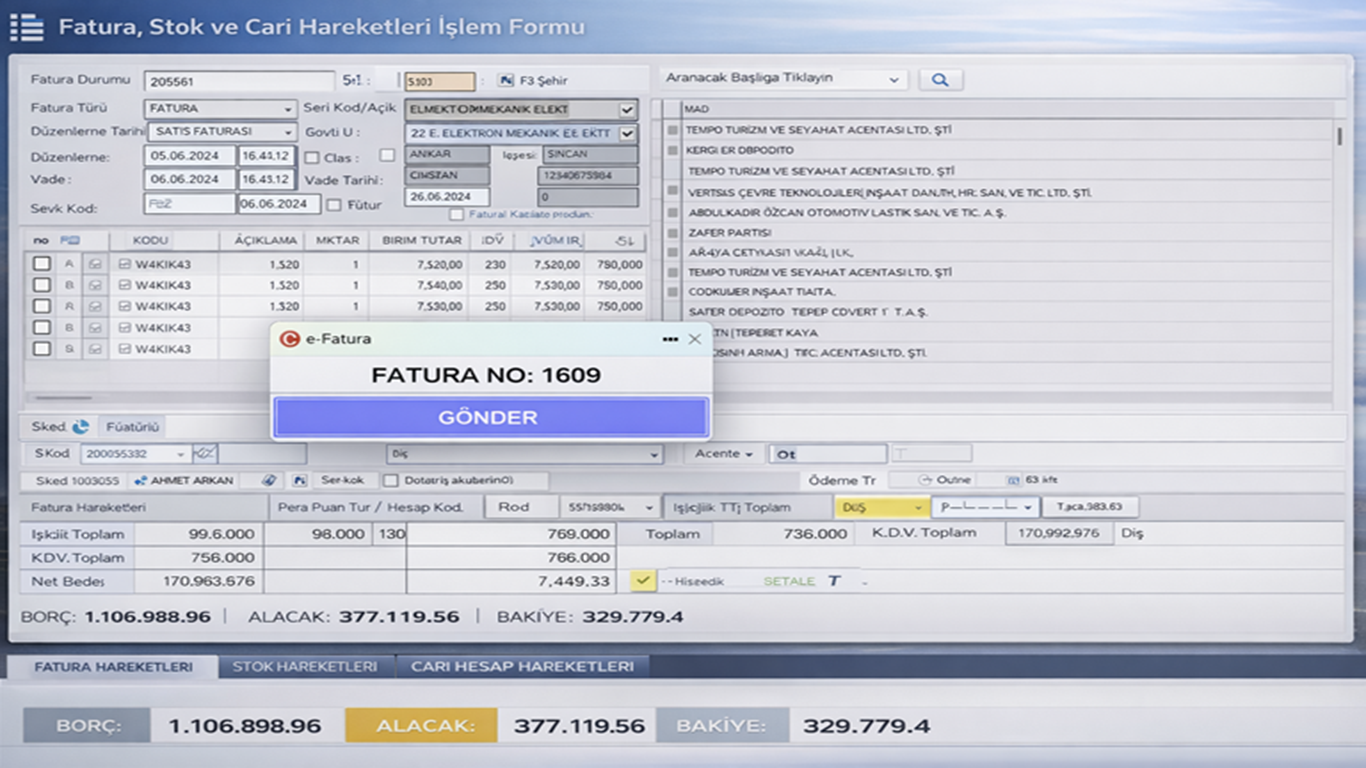Image resolution: width=1366 pixels, height=768 pixels.
Task: Click the F3 Şehir icon
Action: click(x=506, y=81)
